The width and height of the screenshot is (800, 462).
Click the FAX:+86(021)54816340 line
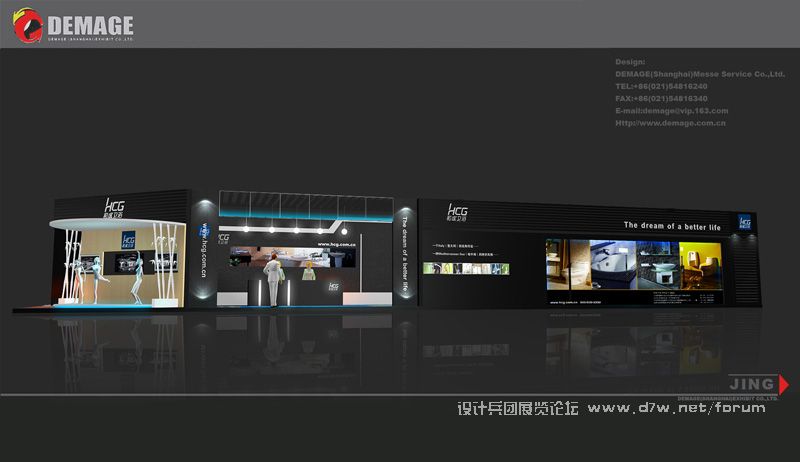tap(661, 98)
